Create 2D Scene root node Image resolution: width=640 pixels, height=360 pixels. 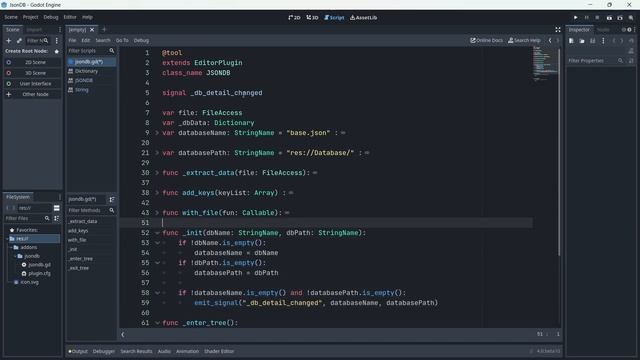tap(32, 62)
